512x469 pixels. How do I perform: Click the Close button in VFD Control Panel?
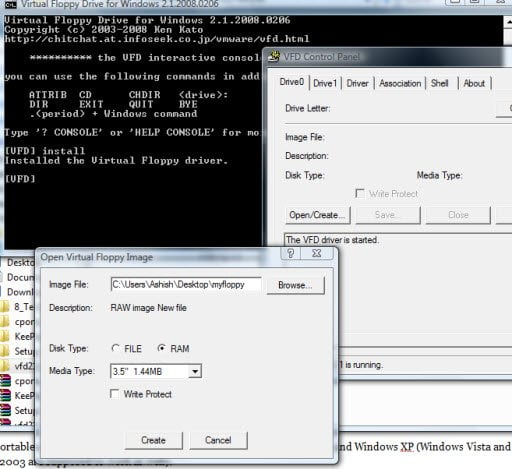tap(458, 215)
